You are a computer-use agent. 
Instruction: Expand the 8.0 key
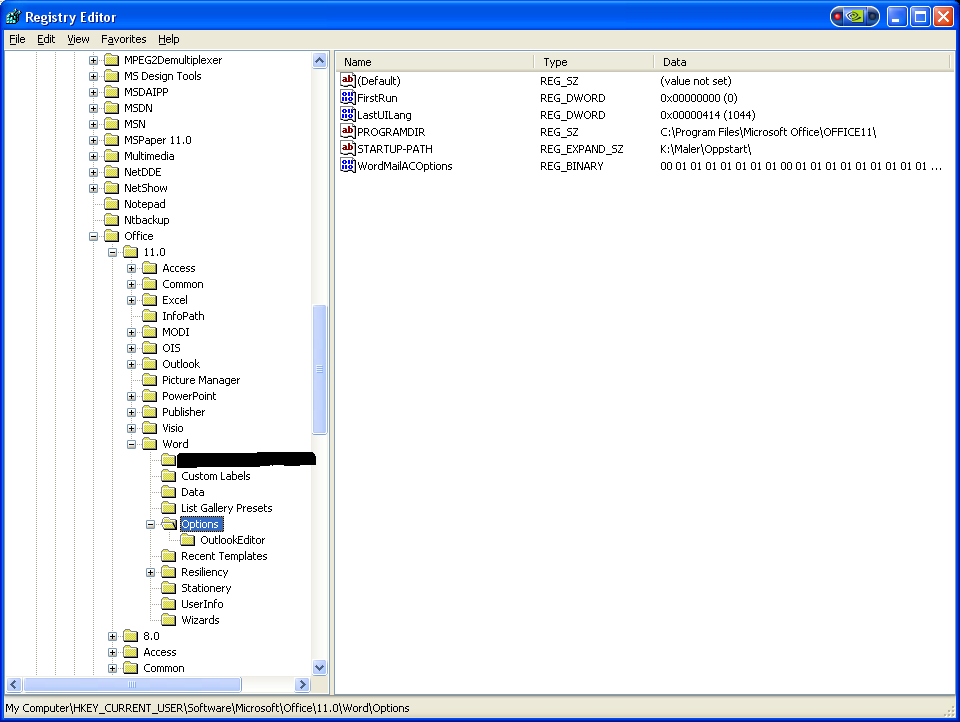tap(112, 636)
